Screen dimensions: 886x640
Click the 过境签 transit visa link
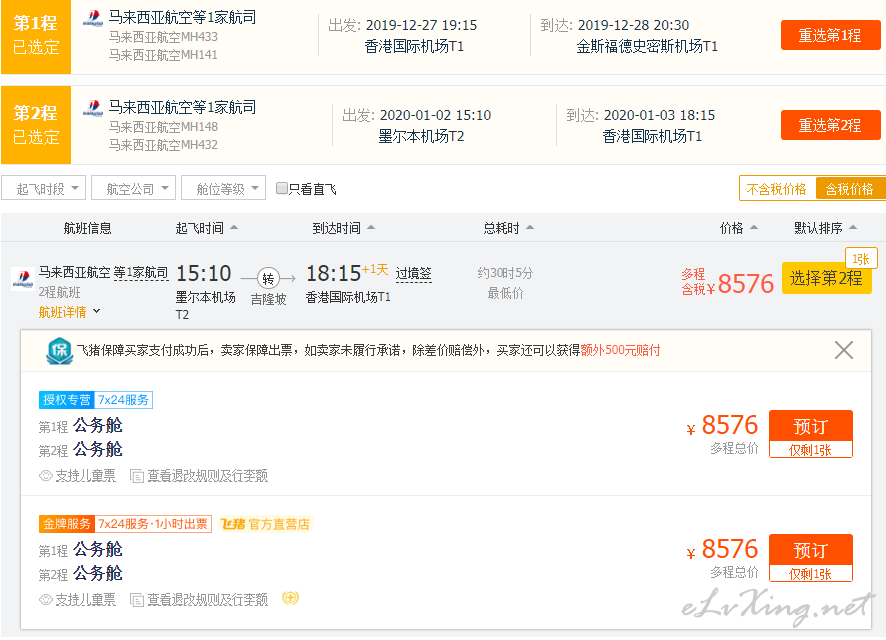point(414,274)
